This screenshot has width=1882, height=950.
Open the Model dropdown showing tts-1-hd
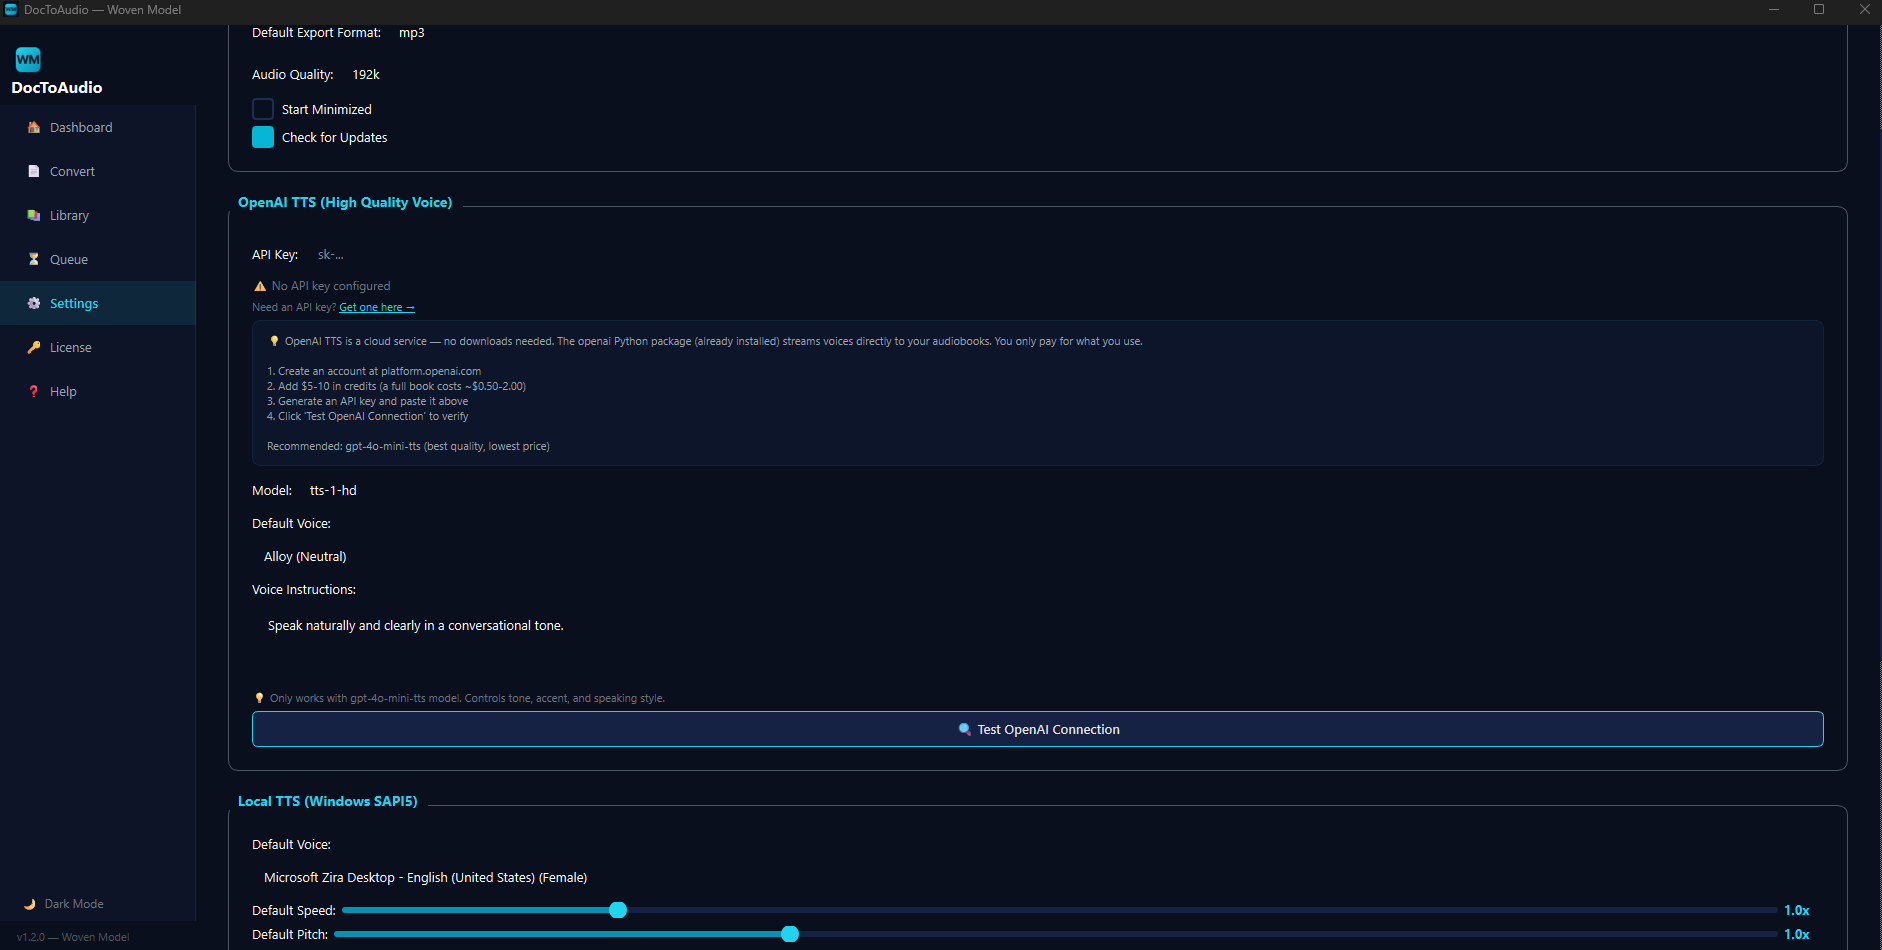333,491
